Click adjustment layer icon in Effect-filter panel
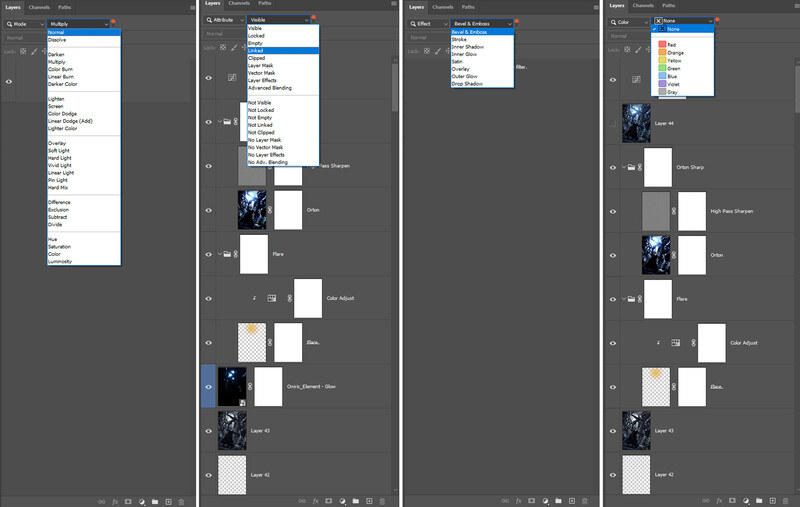 pos(545,501)
